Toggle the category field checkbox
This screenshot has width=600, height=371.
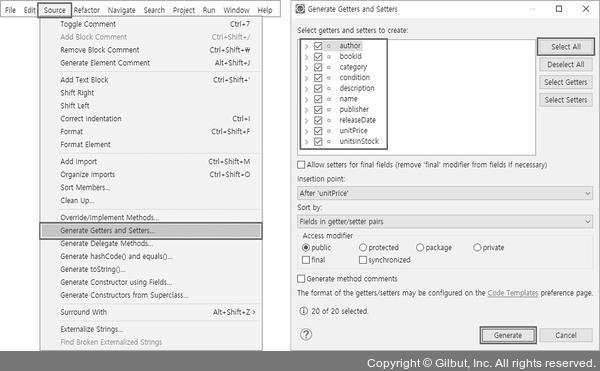(318, 67)
